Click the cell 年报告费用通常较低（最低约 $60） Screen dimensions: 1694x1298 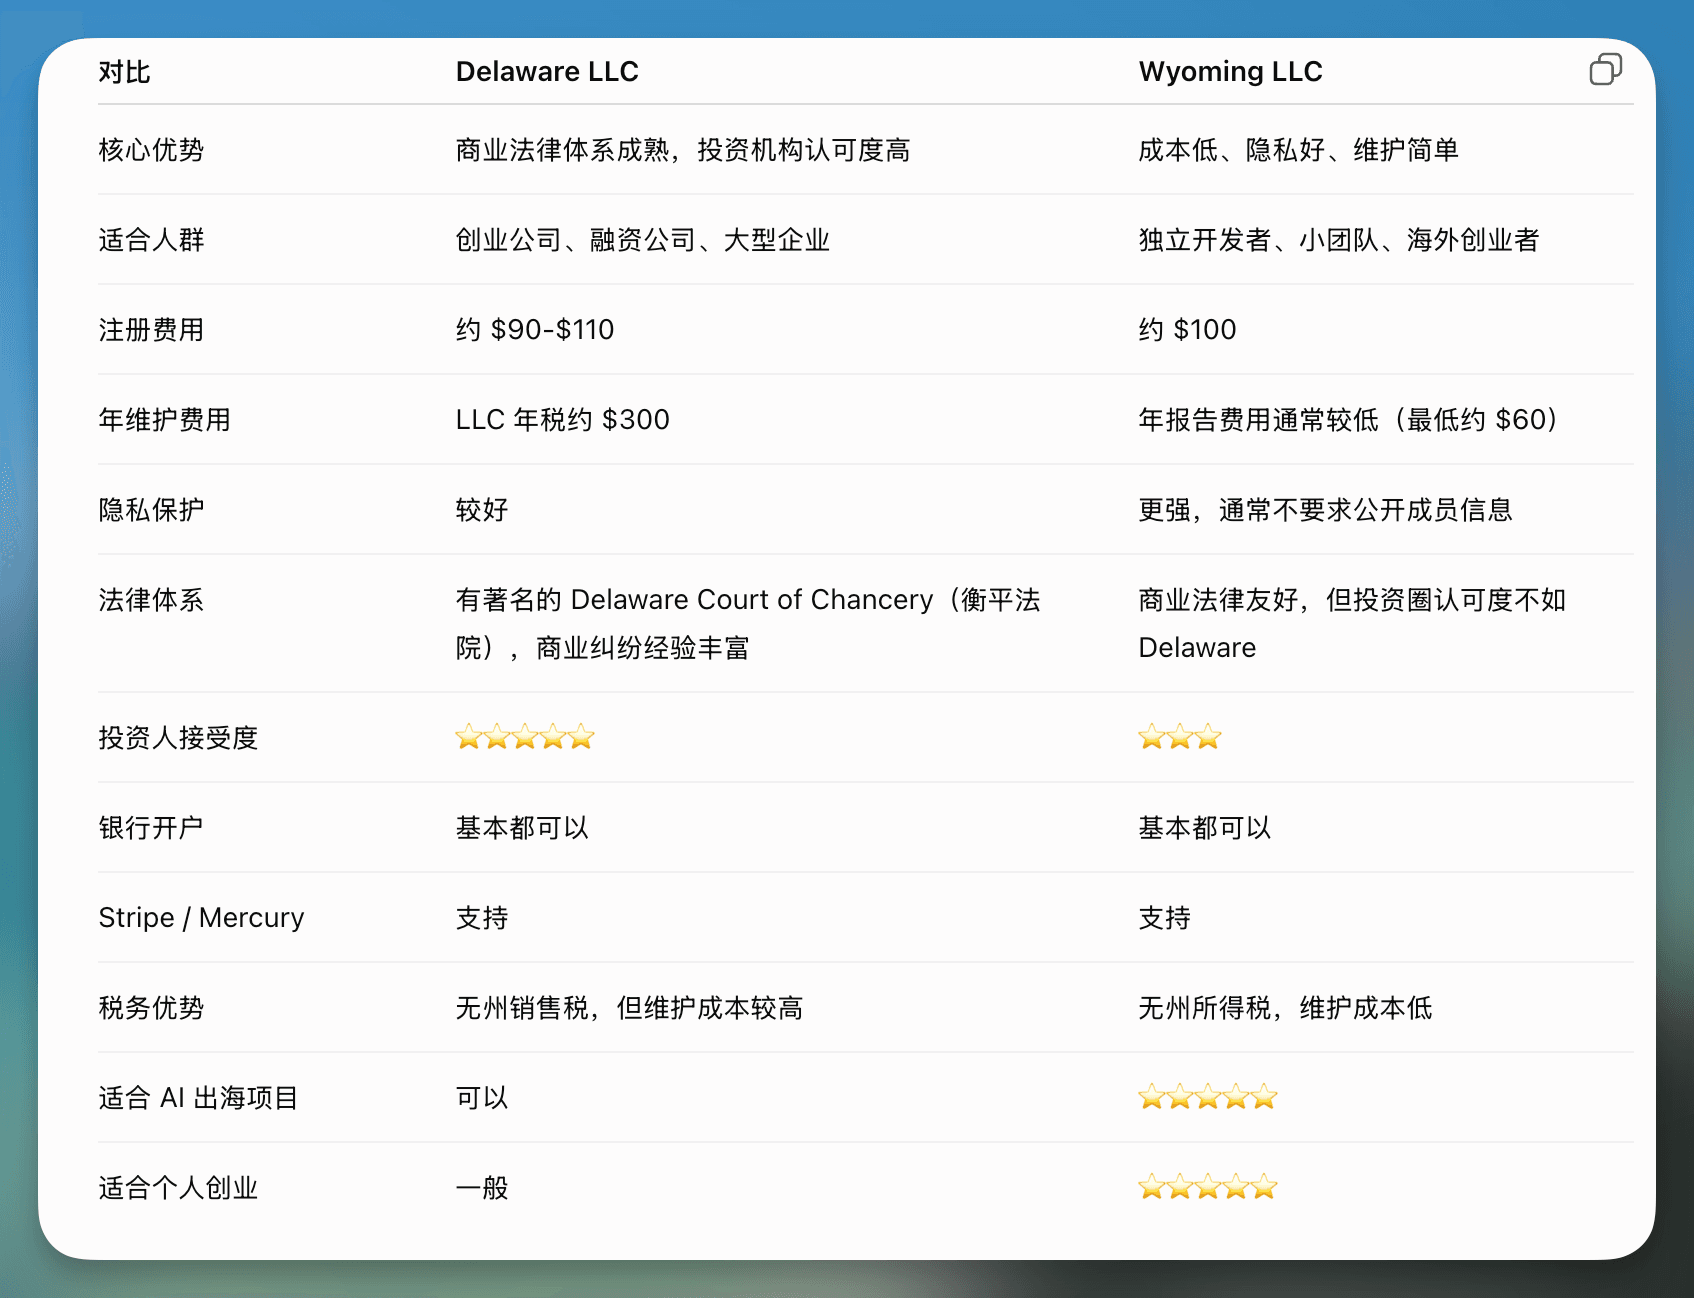pyautogui.click(x=1348, y=420)
